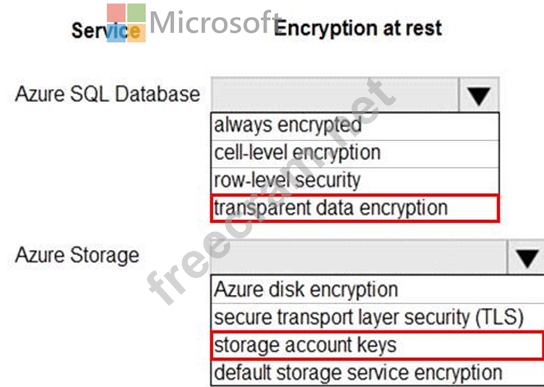Click the Microsoft wordmark text

[x=216, y=22]
